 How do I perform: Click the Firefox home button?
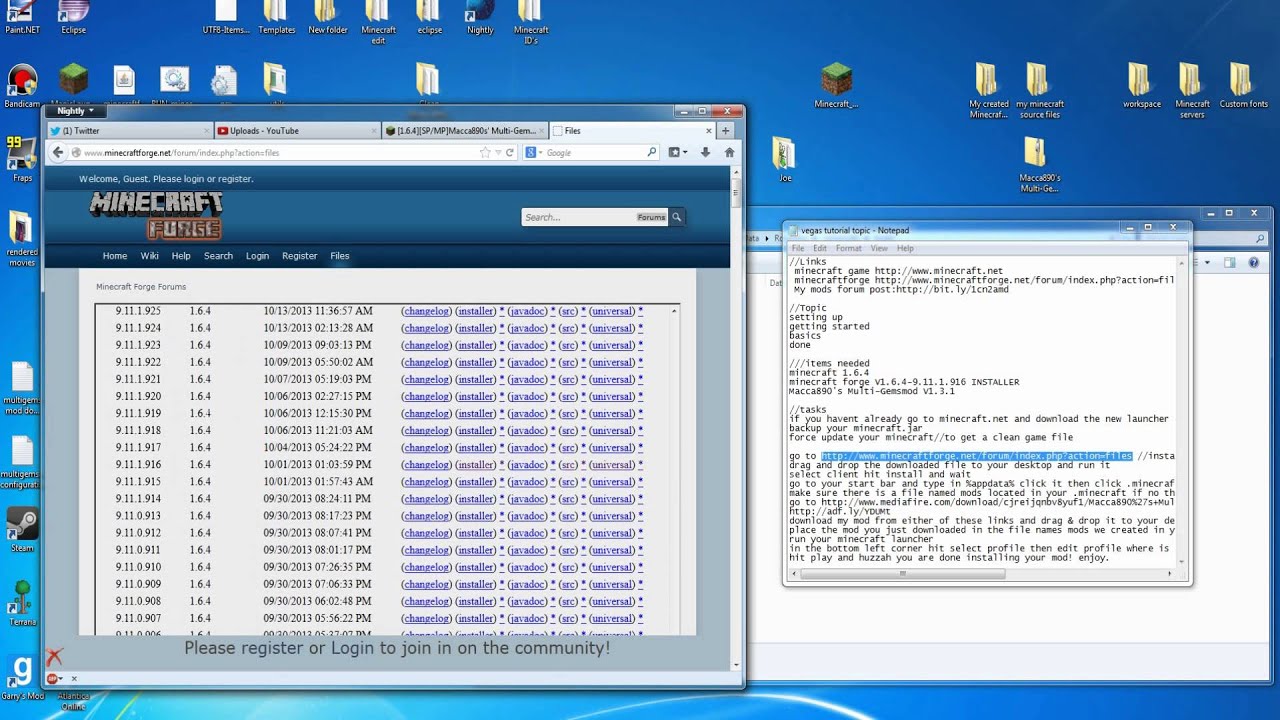[x=729, y=153]
